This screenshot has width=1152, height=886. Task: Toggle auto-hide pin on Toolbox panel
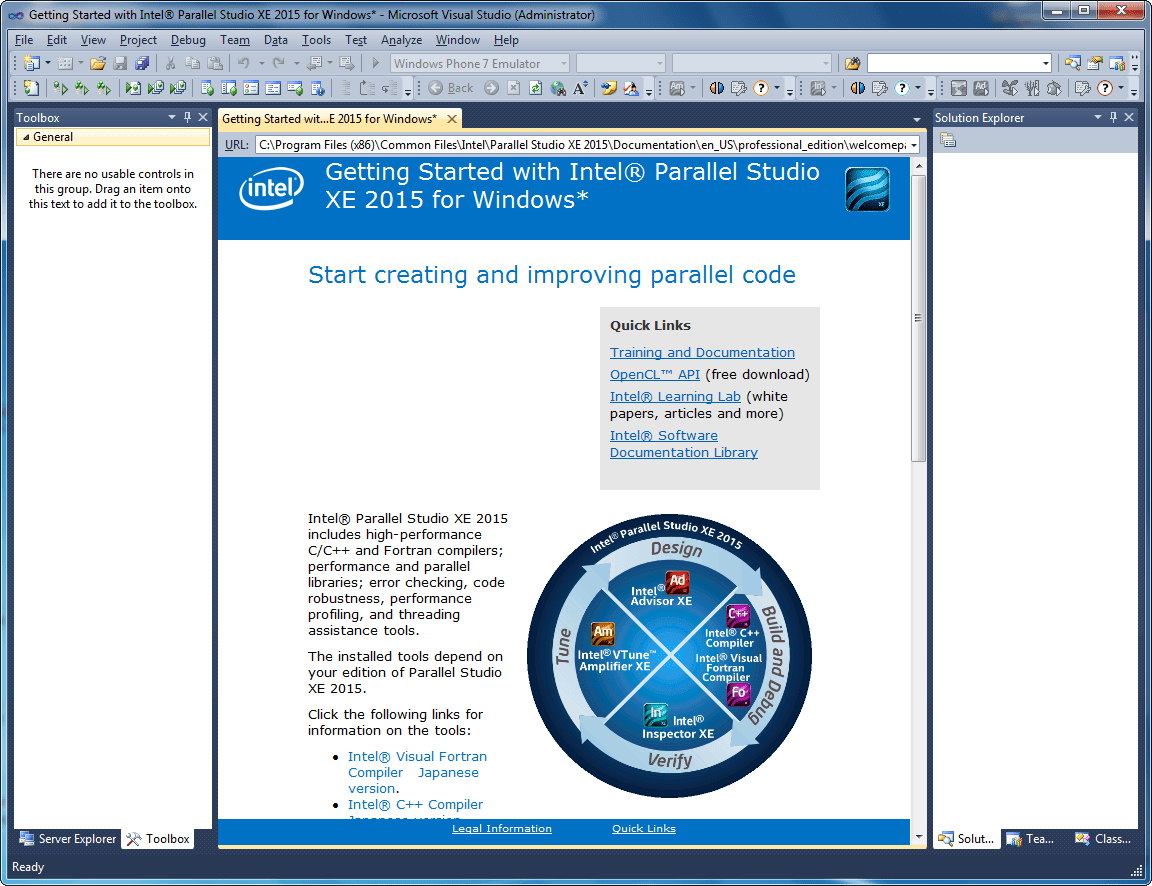(187, 117)
